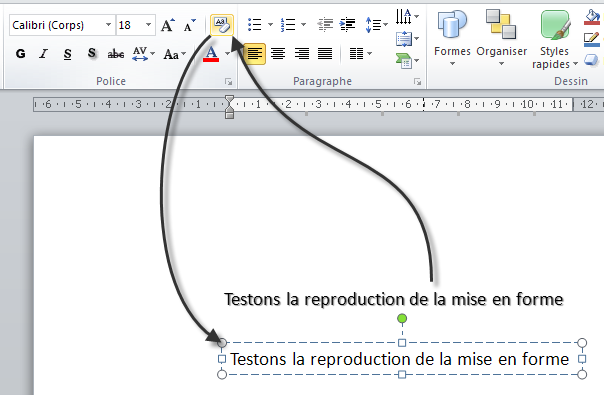Open the text direction menu
This screenshot has height=395, width=604.
[x=407, y=17]
